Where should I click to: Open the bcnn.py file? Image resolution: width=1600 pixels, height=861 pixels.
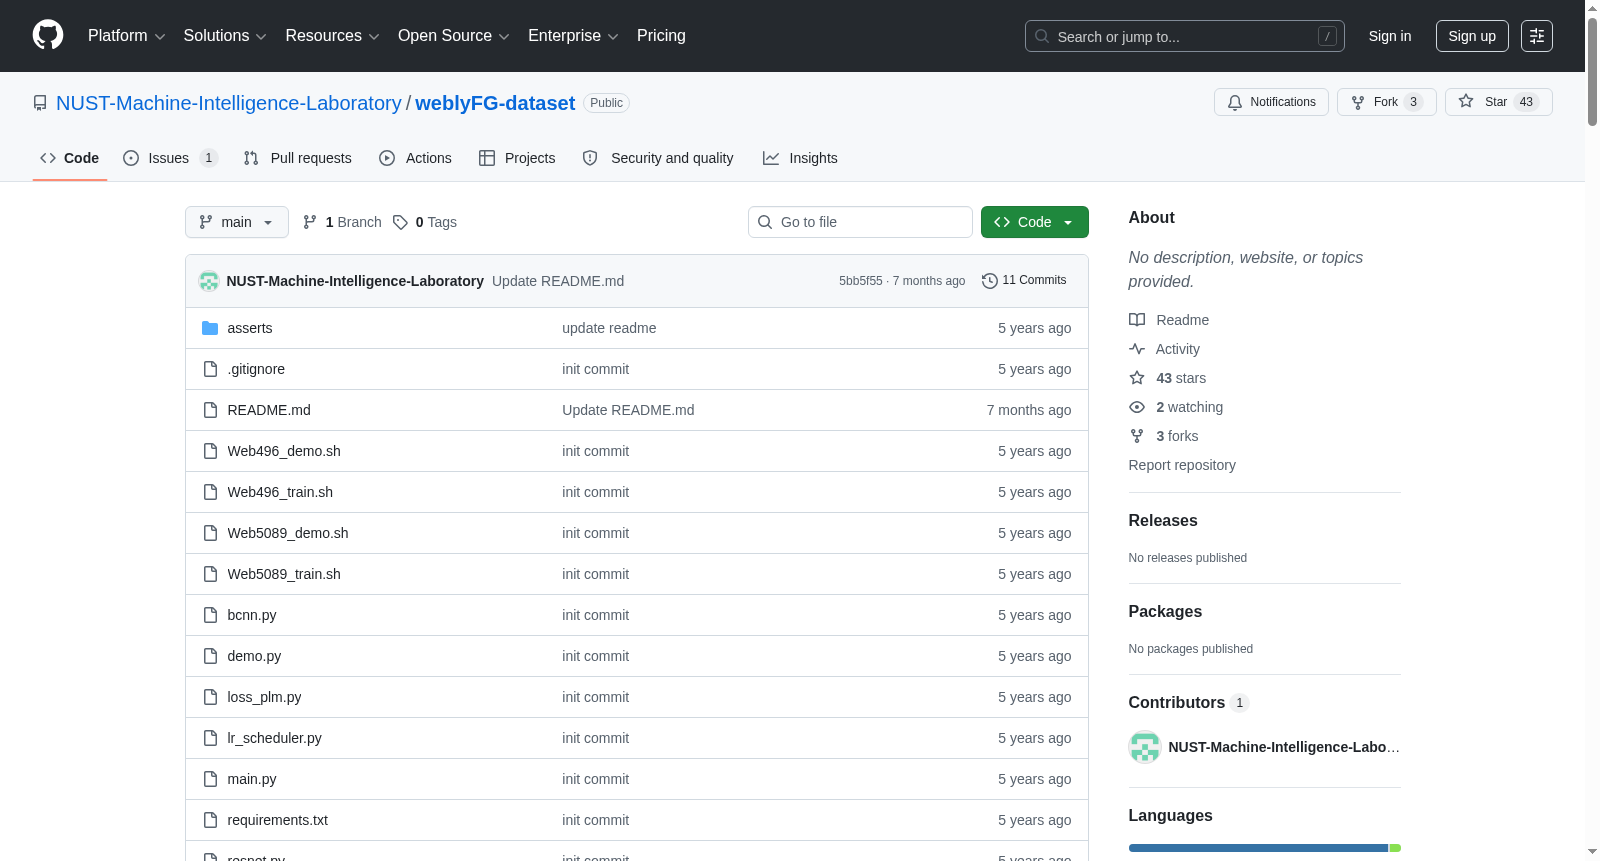(x=252, y=615)
